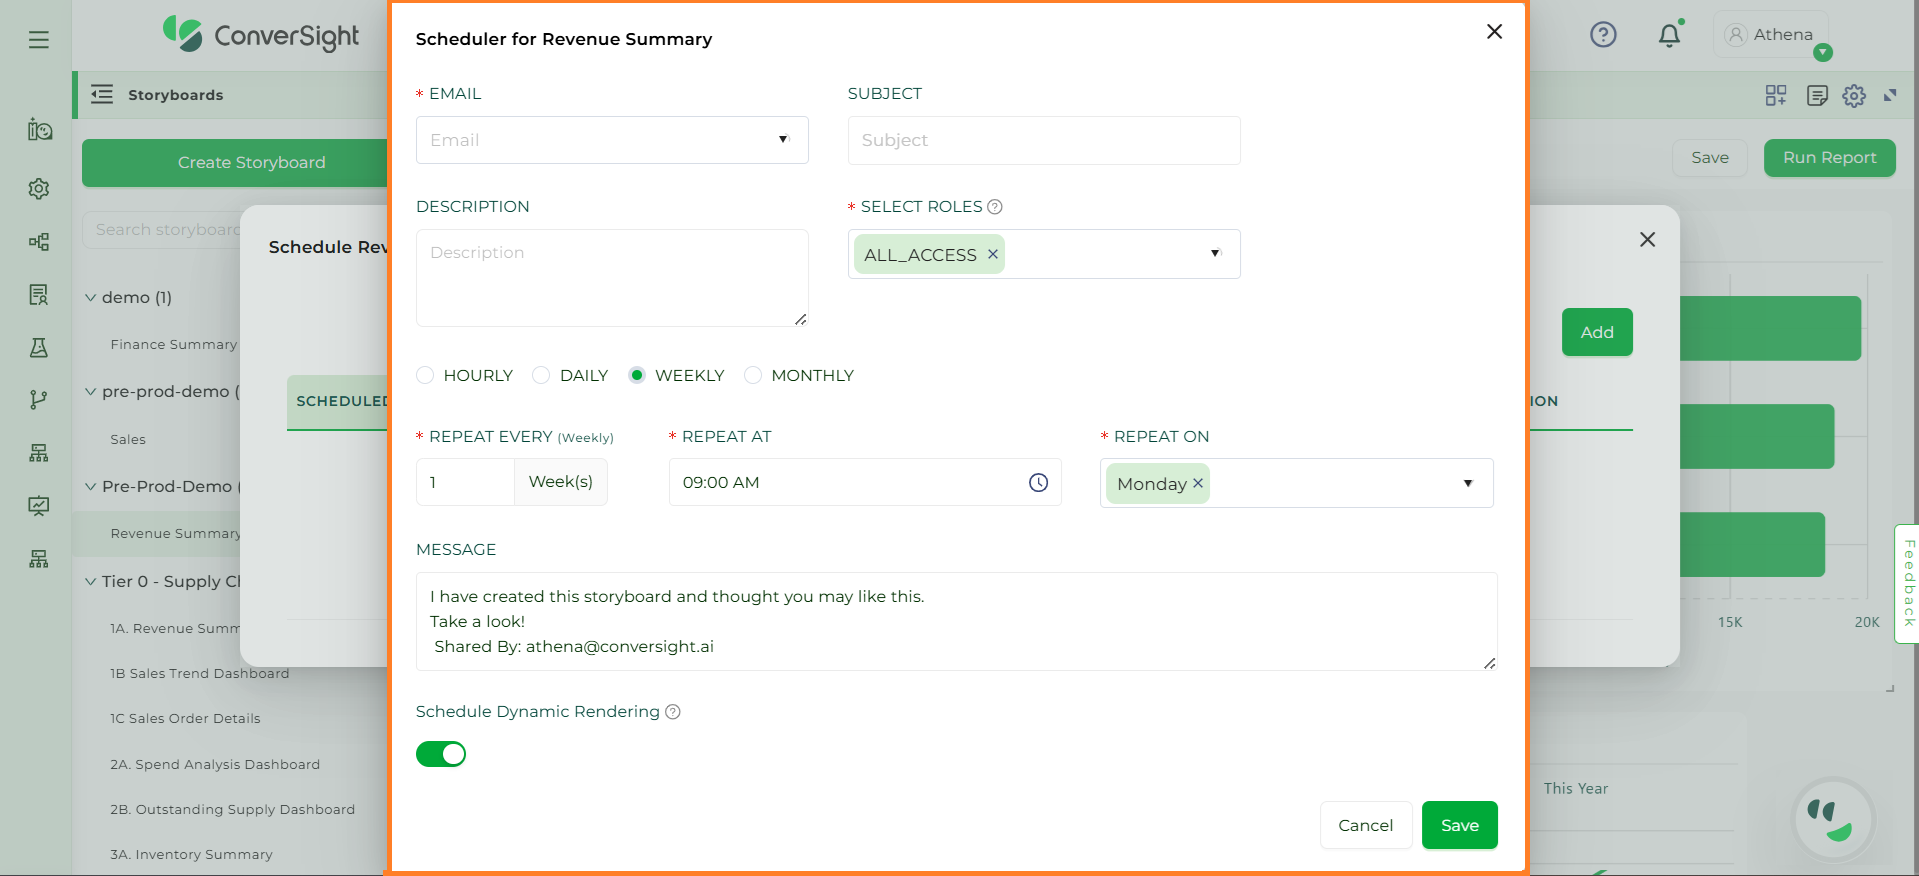Expand the Select Roles dropdown arrow
Screen dimensions: 1919x876
click(1215, 254)
